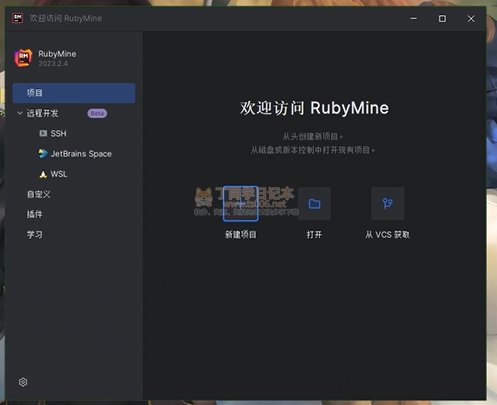The image size is (497, 405).
Task: Minimize the RubyMine welcome window
Action: pos(413,18)
